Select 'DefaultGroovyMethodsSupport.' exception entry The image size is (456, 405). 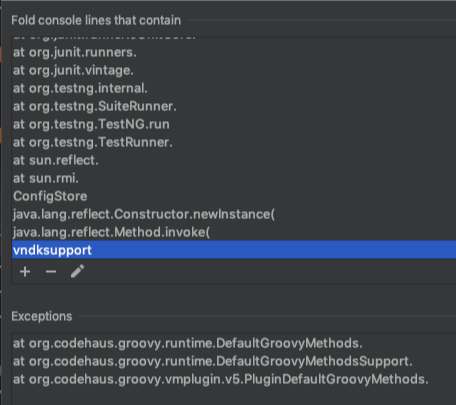[234, 361]
